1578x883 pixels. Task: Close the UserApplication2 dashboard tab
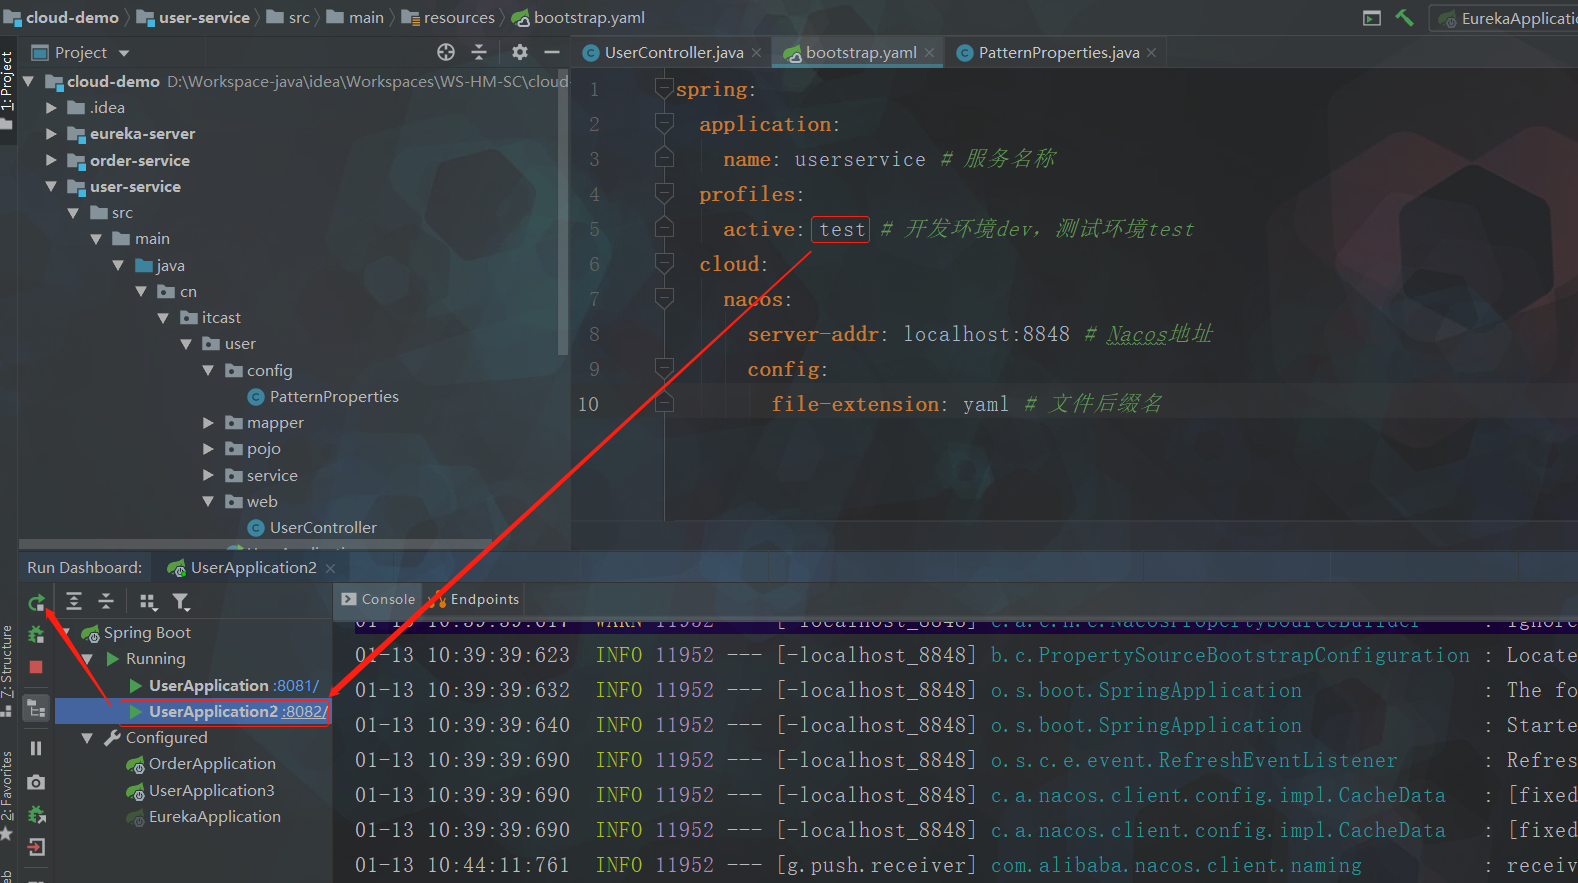point(330,568)
